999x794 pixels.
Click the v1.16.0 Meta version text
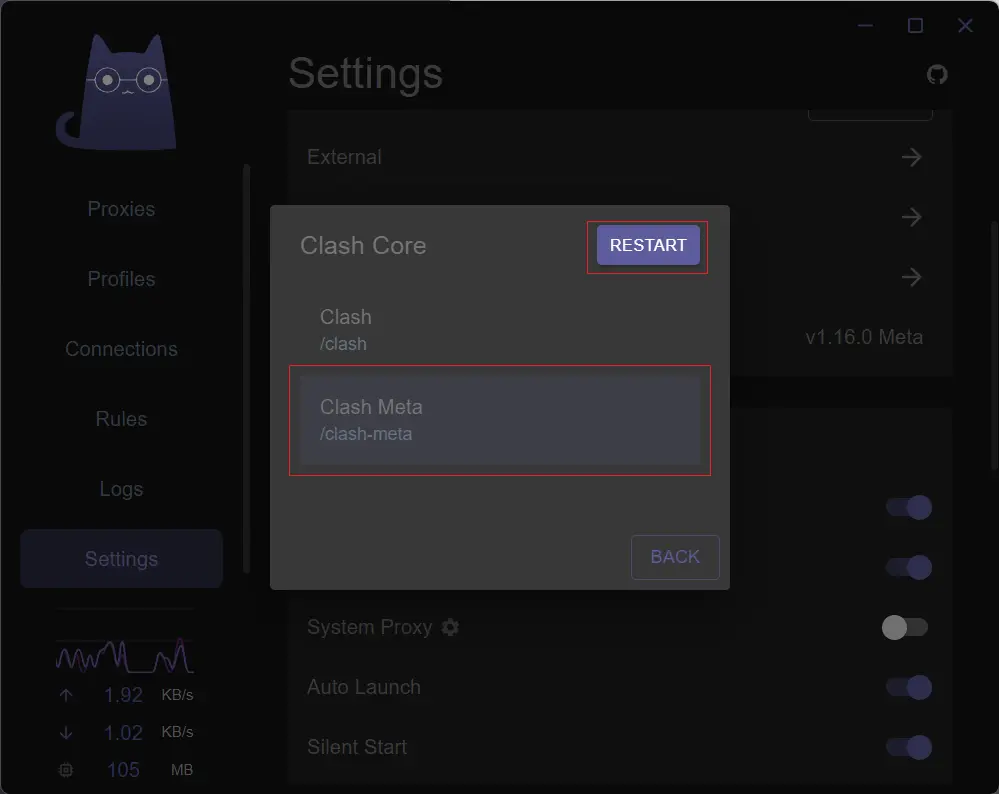pos(864,336)
